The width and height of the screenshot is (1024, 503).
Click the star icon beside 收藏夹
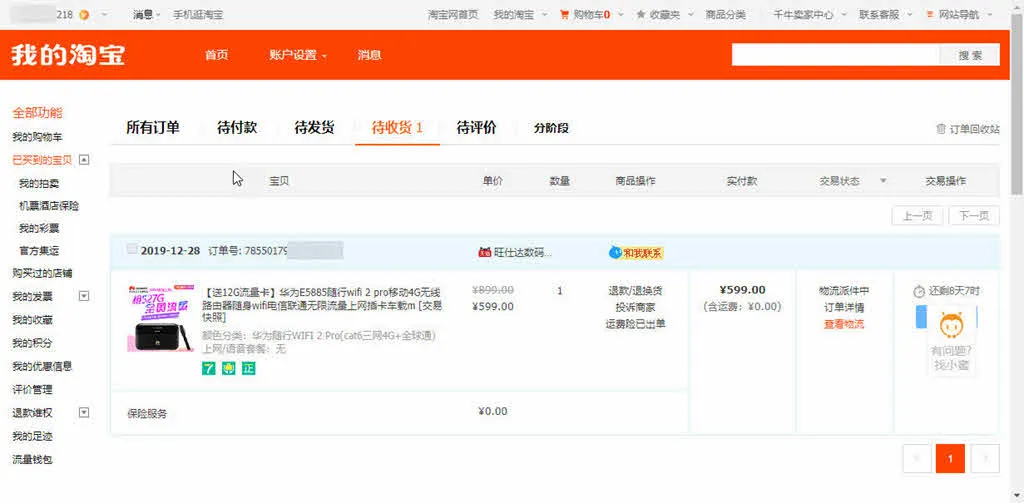pyautogui.click(x=640, y=15)
